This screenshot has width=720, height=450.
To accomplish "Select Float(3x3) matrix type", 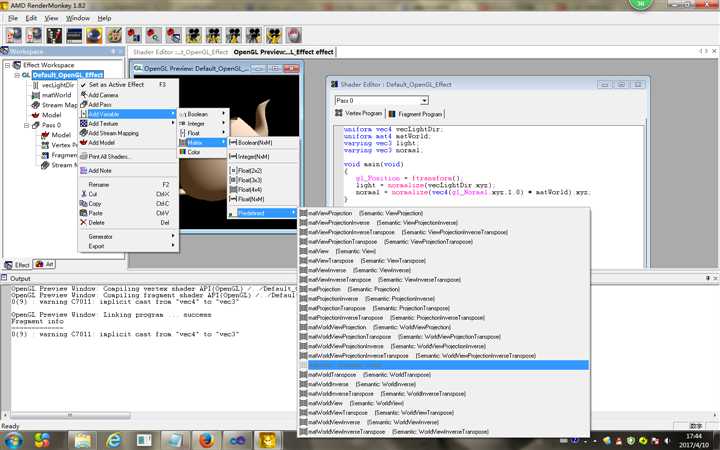I will [264, 180].
